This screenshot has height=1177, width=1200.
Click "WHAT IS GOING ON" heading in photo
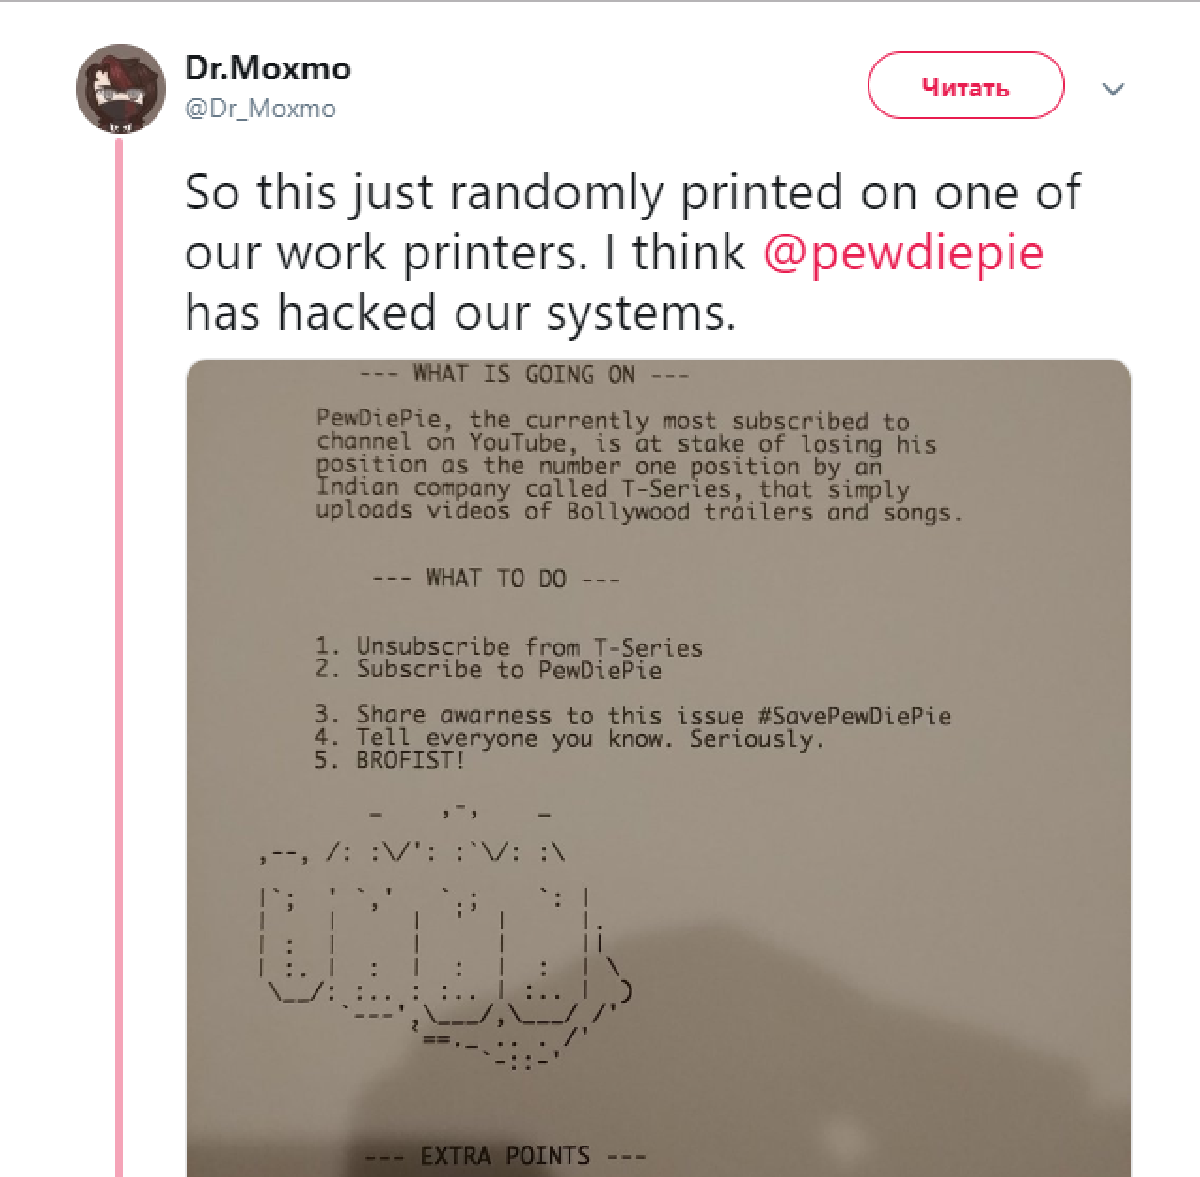click(524, 375)
